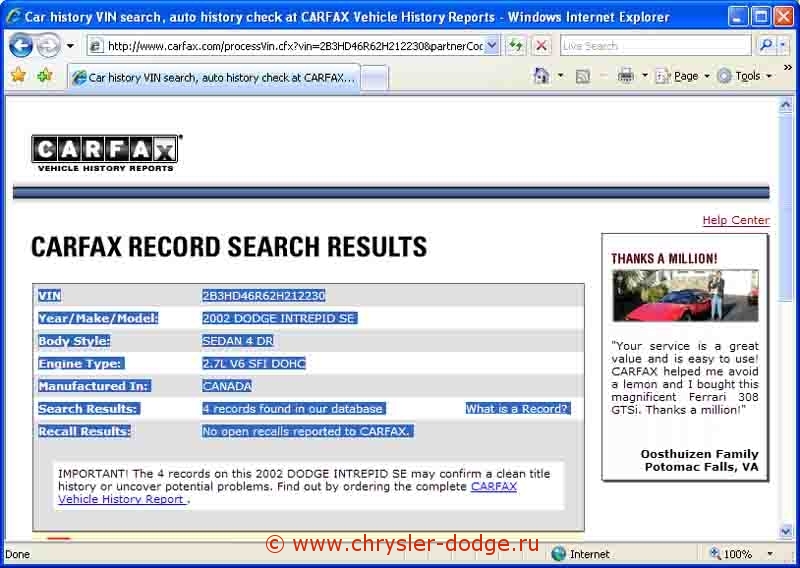Click the Home page icon
800x568 pixels.
click(541, 76)
